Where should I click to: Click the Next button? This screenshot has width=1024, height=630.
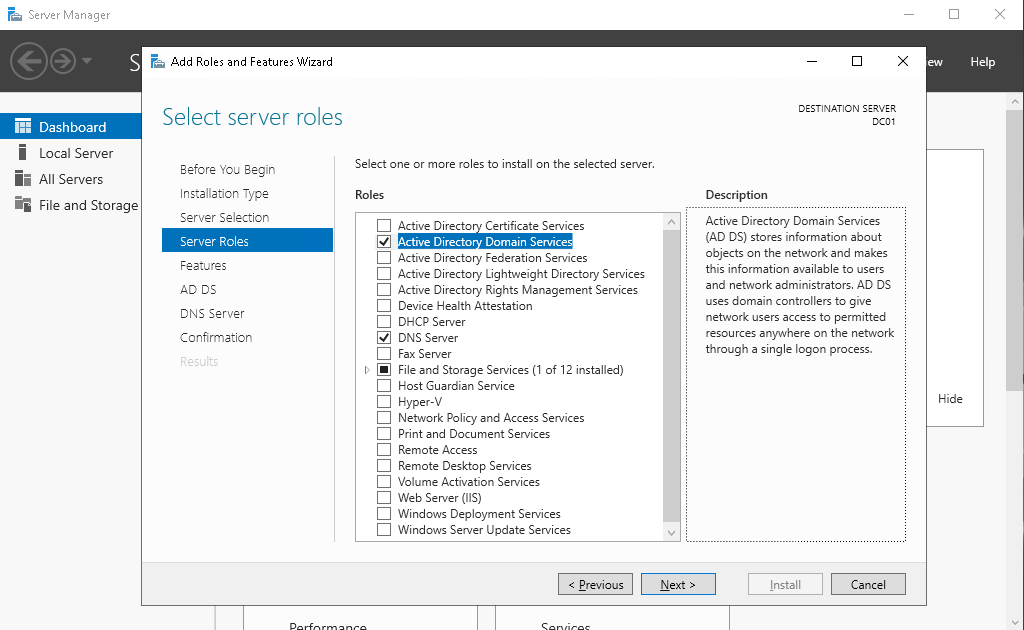point(678,584)
